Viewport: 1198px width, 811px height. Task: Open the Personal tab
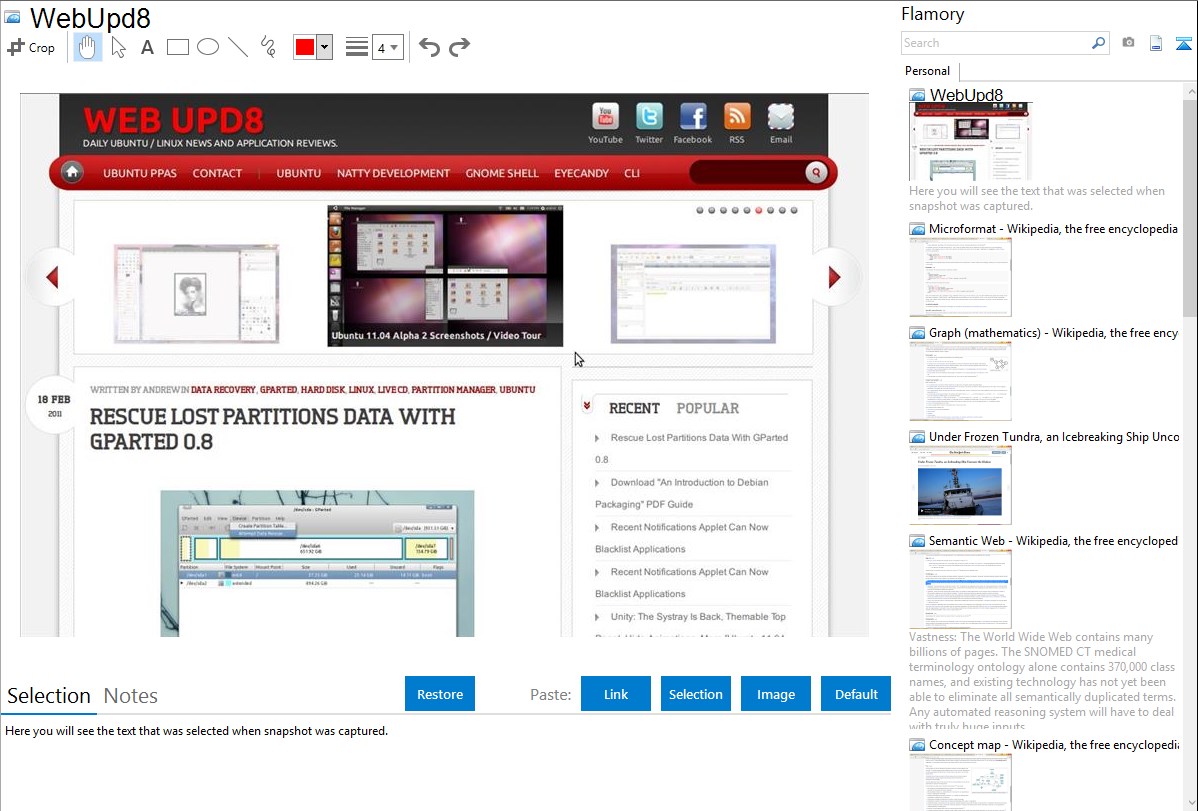pos(928,71)
